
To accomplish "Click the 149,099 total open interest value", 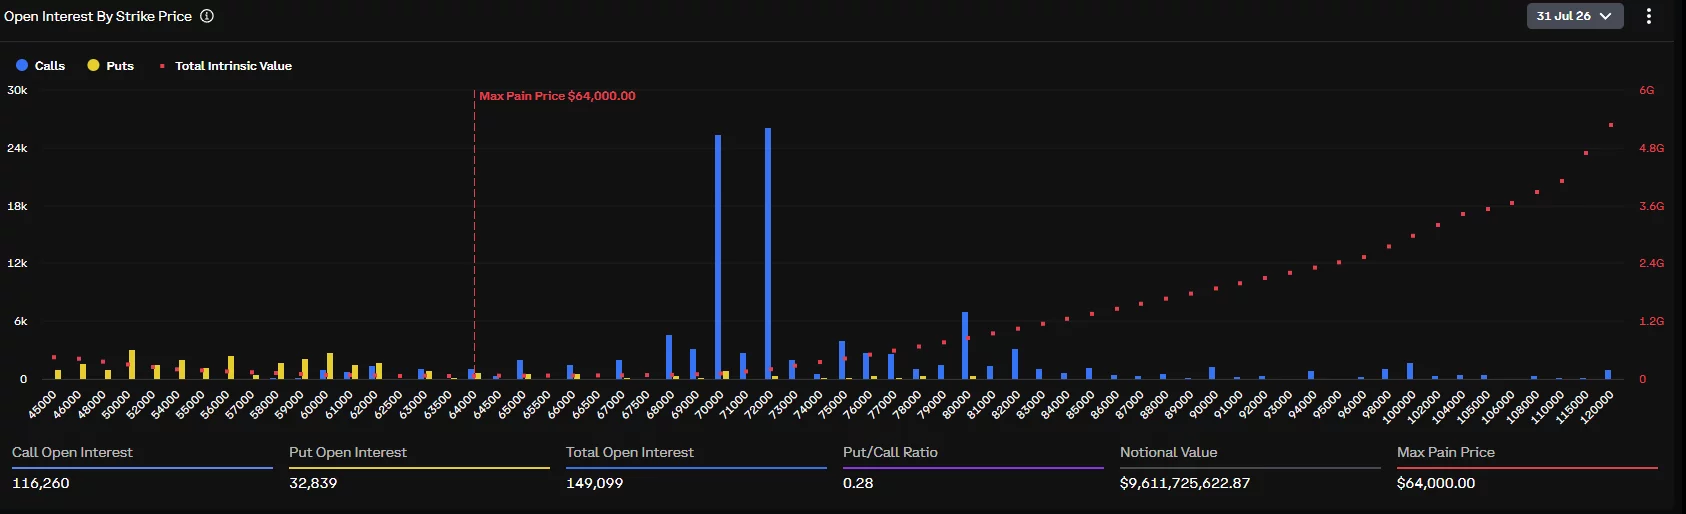I will pyautogui.click(x=594, y=483).
